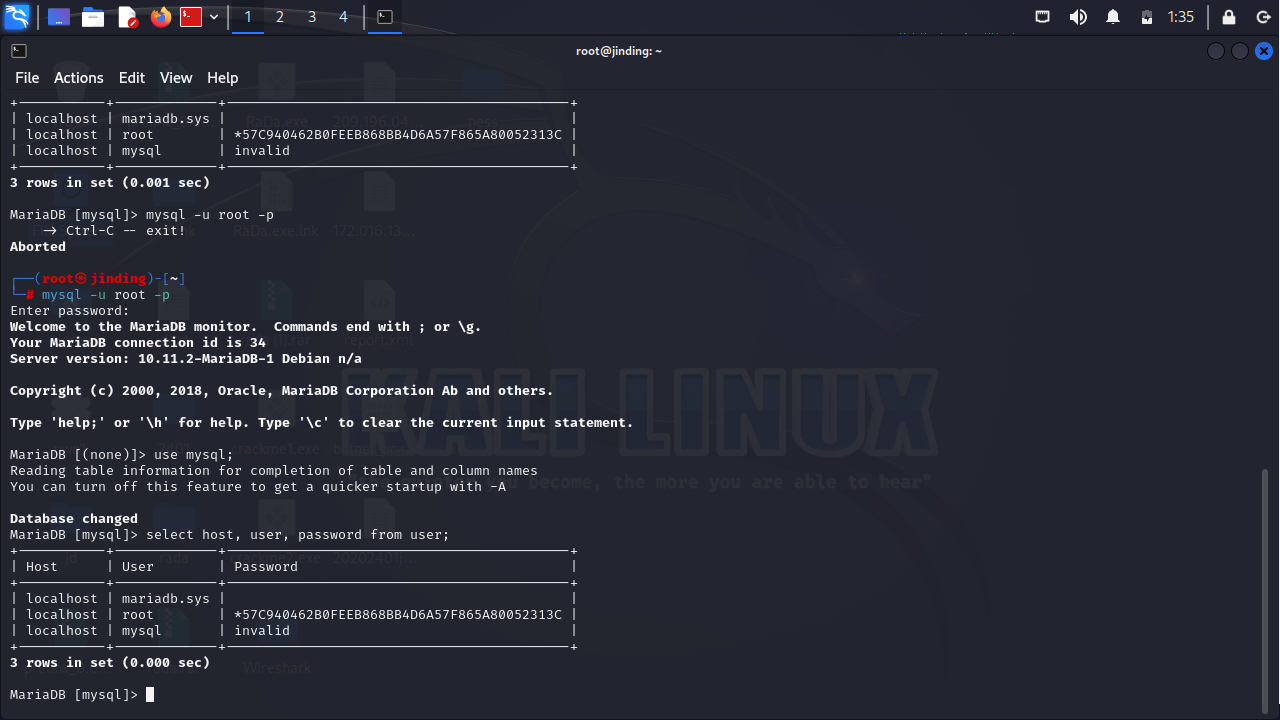The width and height of the screenshot is (1280, 720).
Task: Click the log out icon
Action: coord(1263,17)
